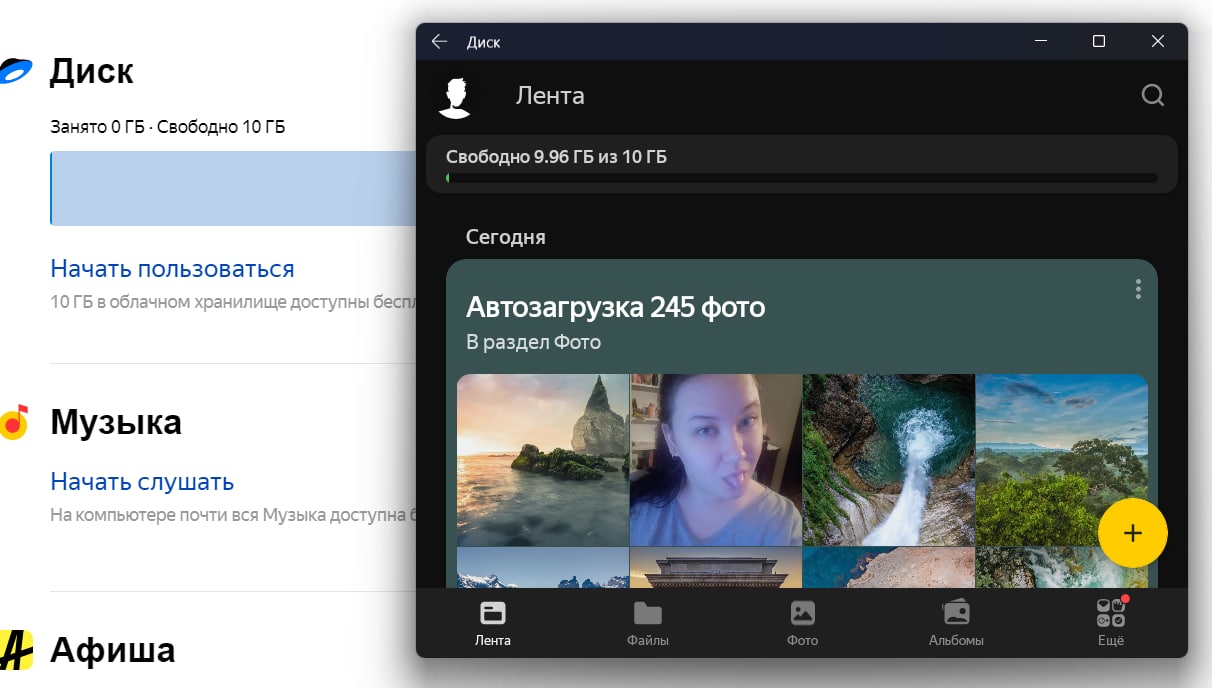Open the profile avatar in Диск app

[456, 96]
